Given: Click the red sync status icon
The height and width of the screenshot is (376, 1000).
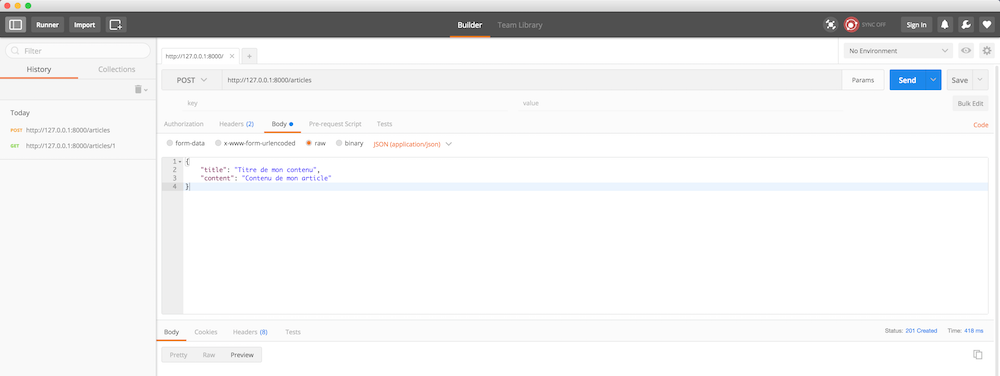Looking at the screenshot, I should coord(851,25).
